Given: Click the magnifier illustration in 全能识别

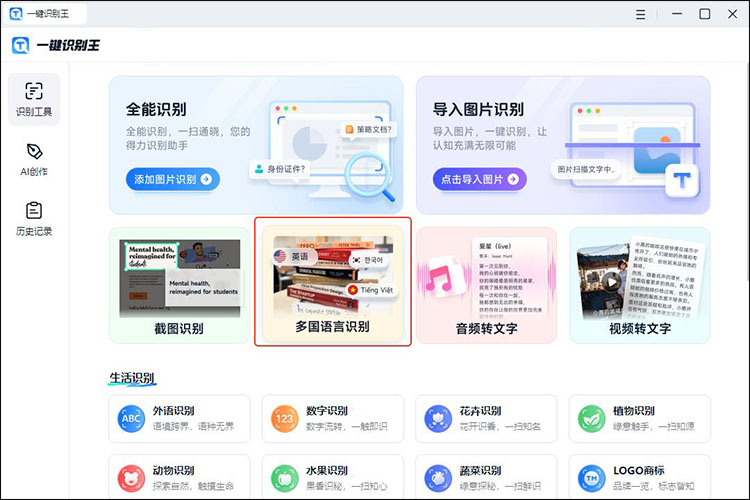Looking at the screenshot, I should (x=369, y=177).
